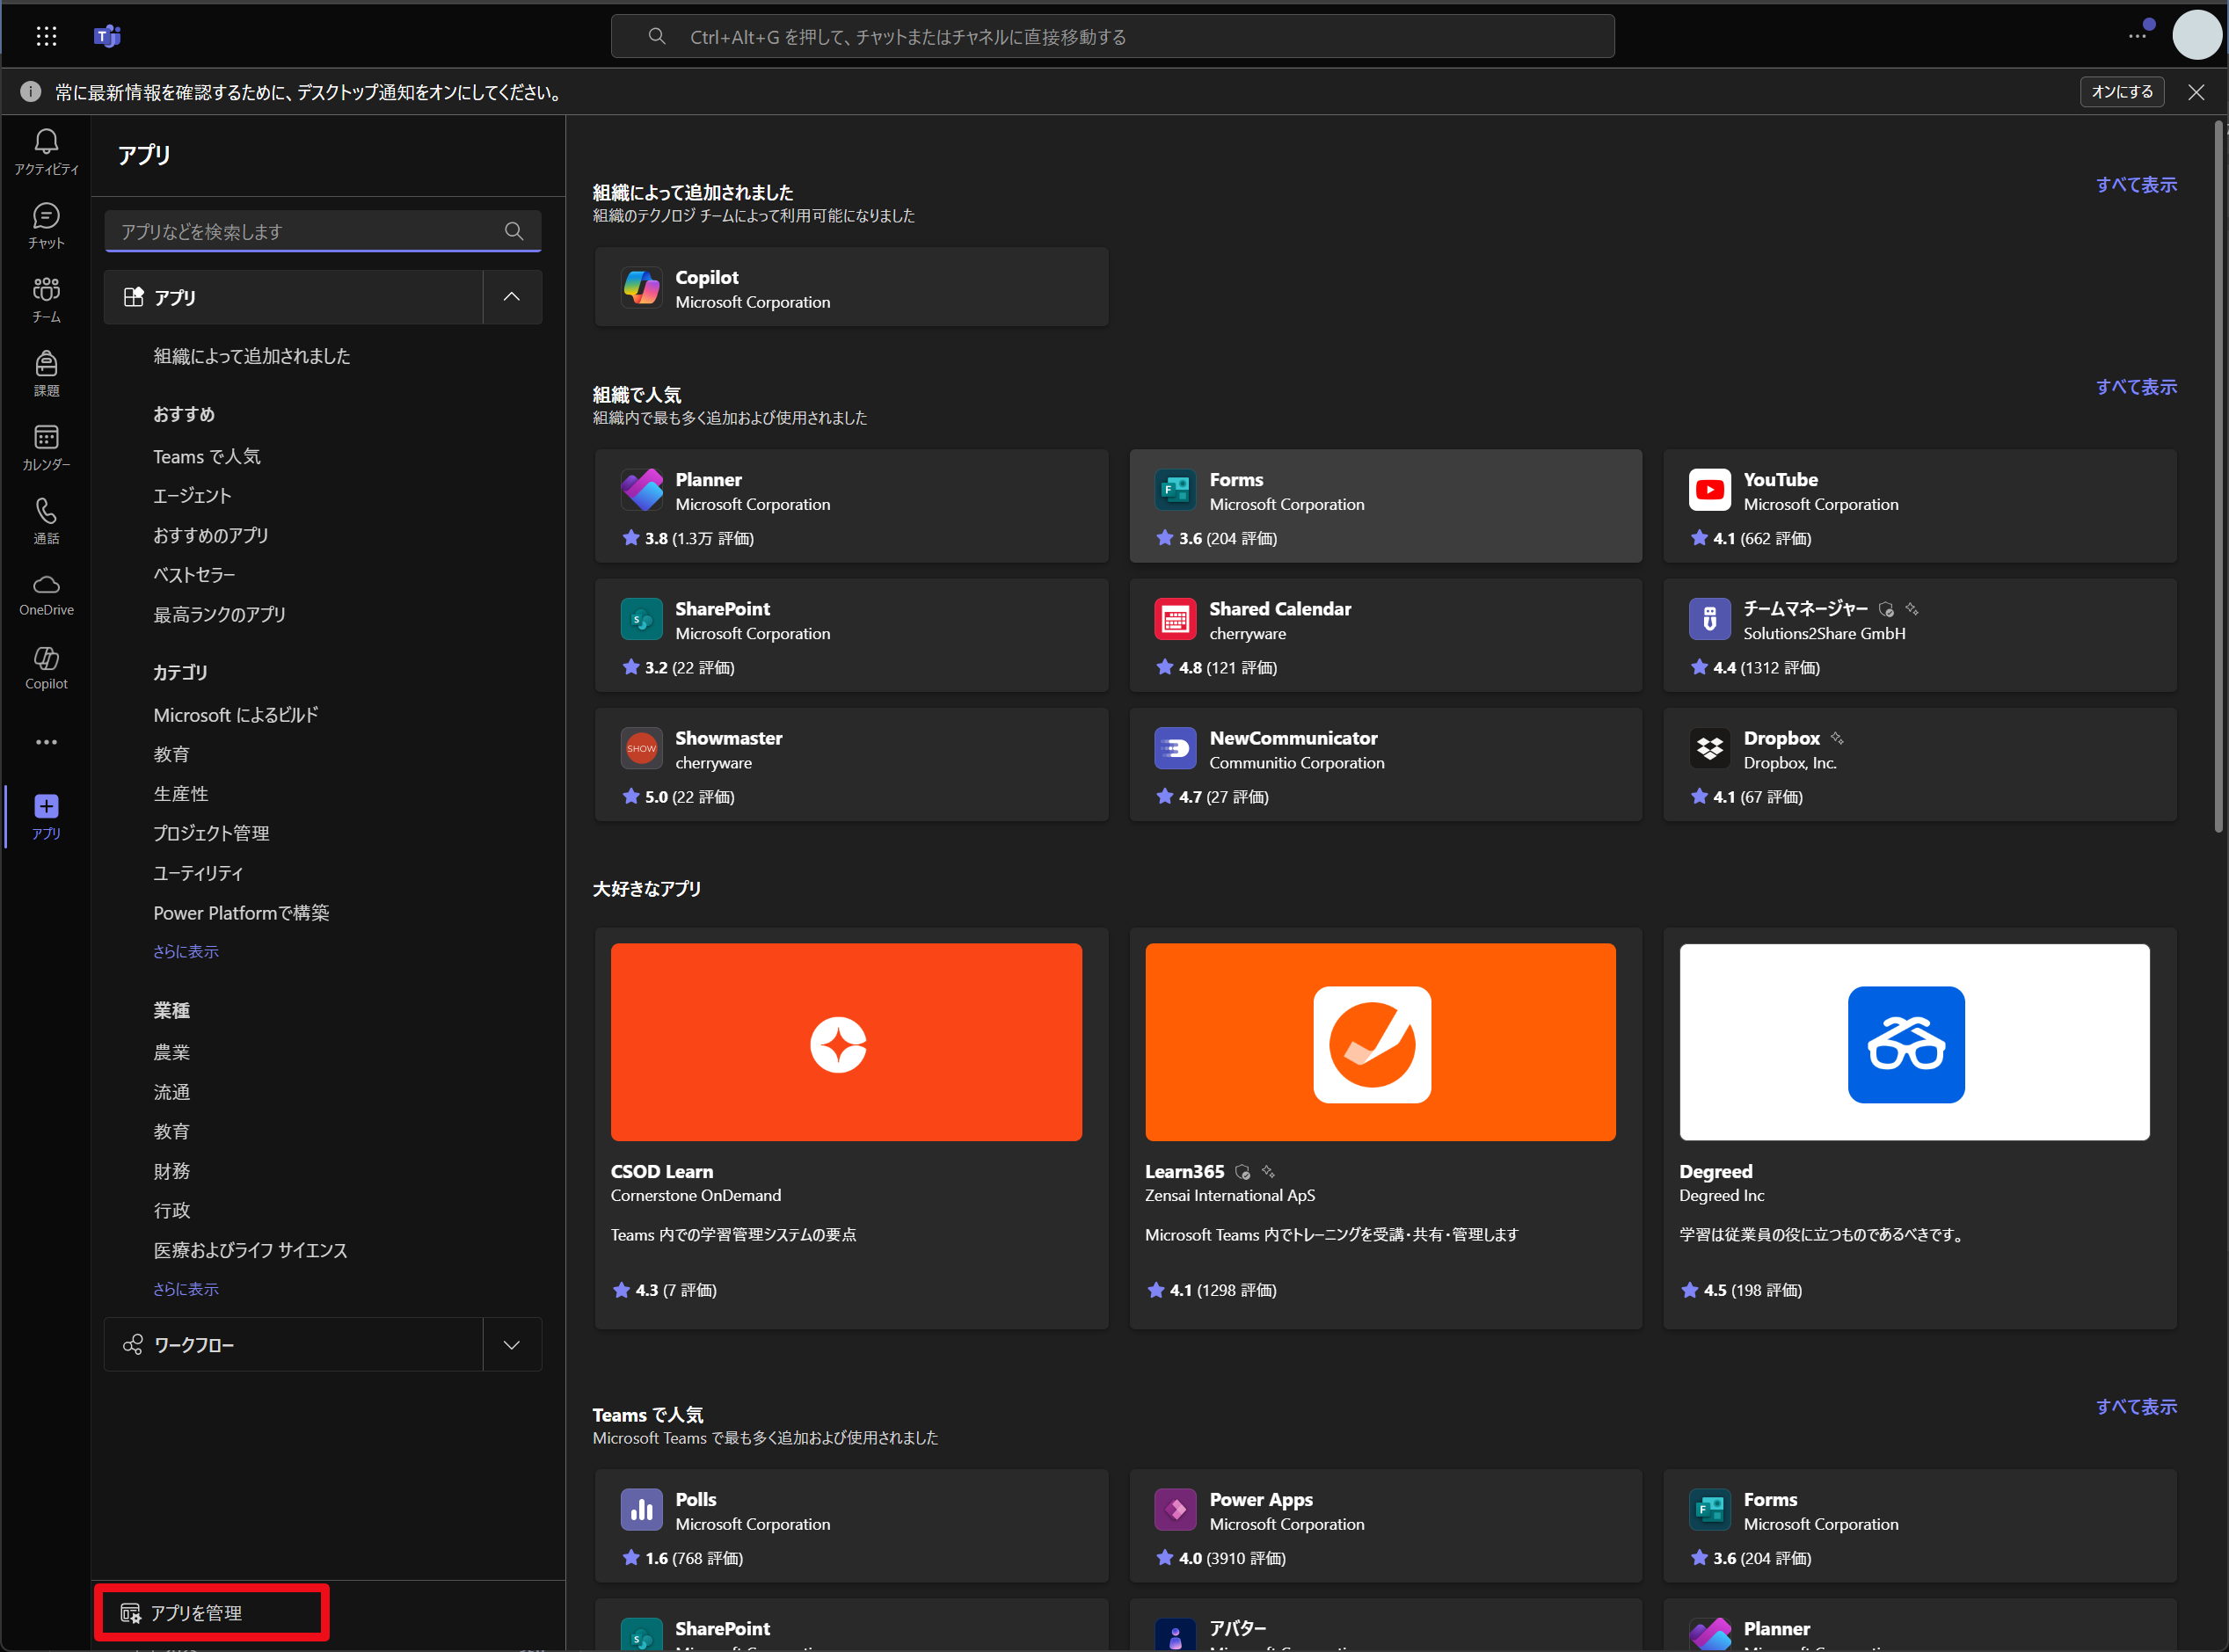Click the Shared Calendar app icon
Image resolution: width=2229 pixels, height=1652 pixels.
pos(1175,619)
